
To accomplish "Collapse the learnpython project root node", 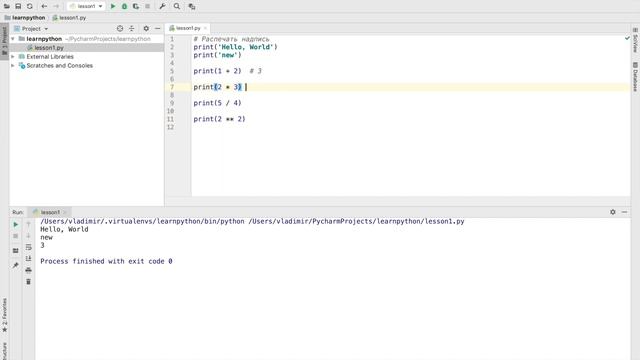I will (x=13, y=39).
